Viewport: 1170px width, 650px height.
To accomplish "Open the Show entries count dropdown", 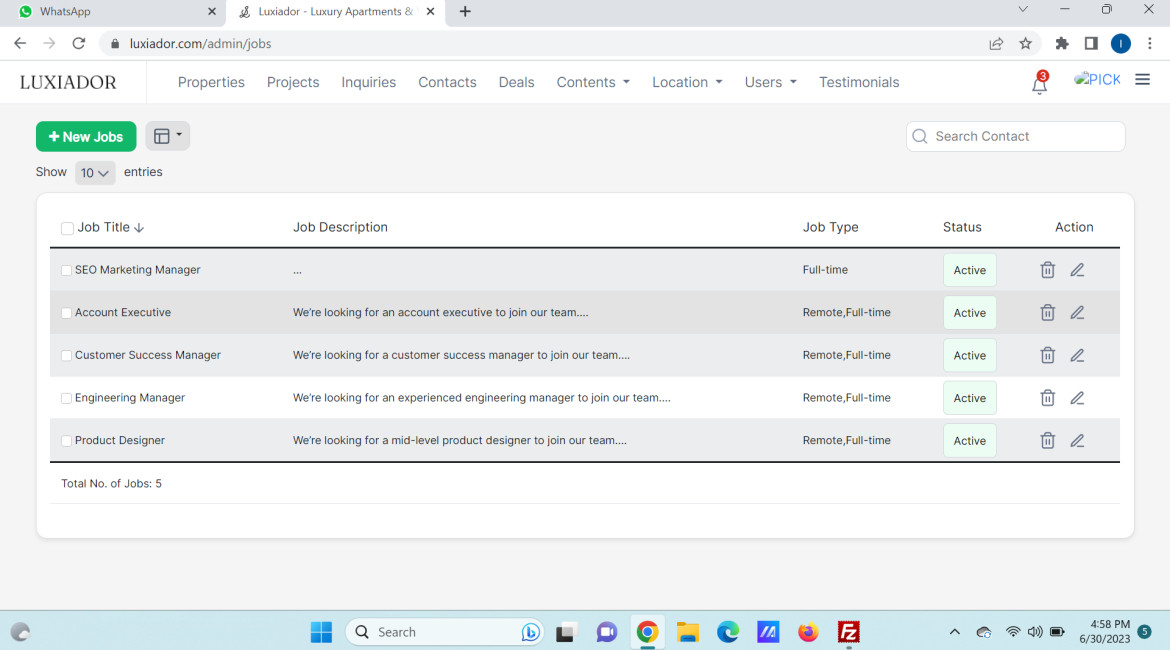I will point(95,173).
